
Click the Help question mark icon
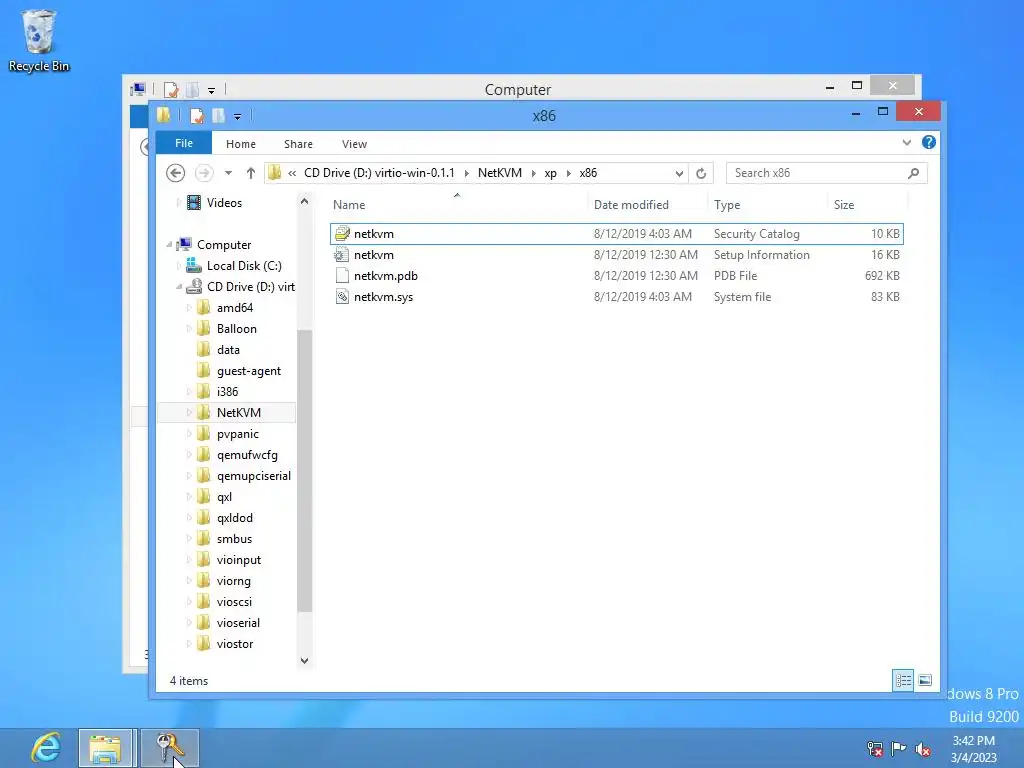pyautogui.click(x=928, y=142)
